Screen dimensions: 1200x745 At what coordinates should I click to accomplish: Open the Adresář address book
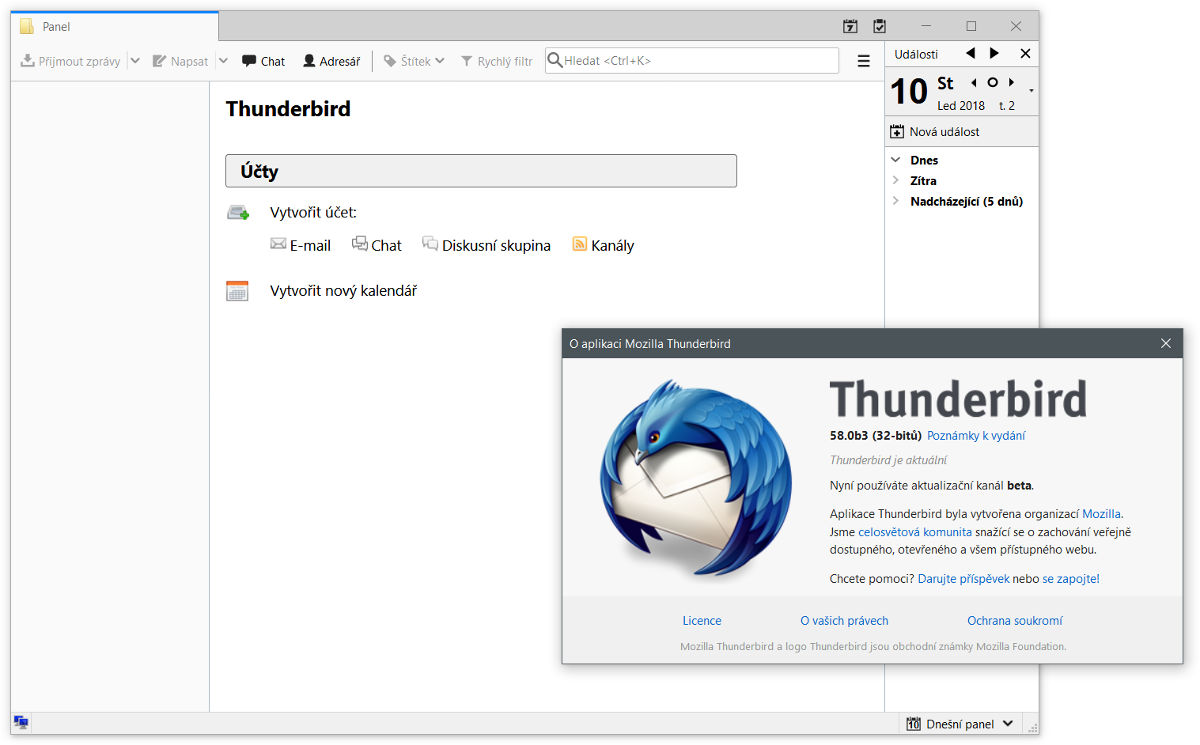click(331, 61)
